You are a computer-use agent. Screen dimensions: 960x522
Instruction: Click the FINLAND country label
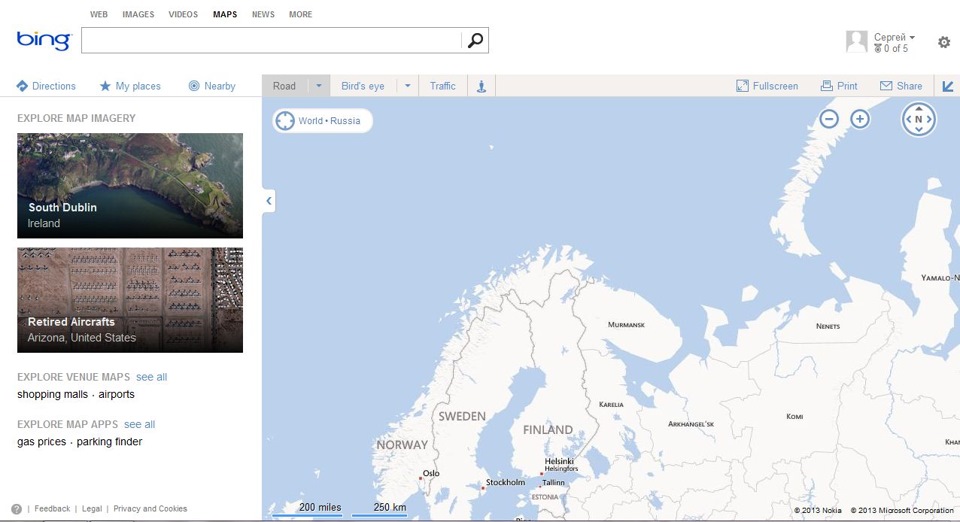click(x=548, y=430)
